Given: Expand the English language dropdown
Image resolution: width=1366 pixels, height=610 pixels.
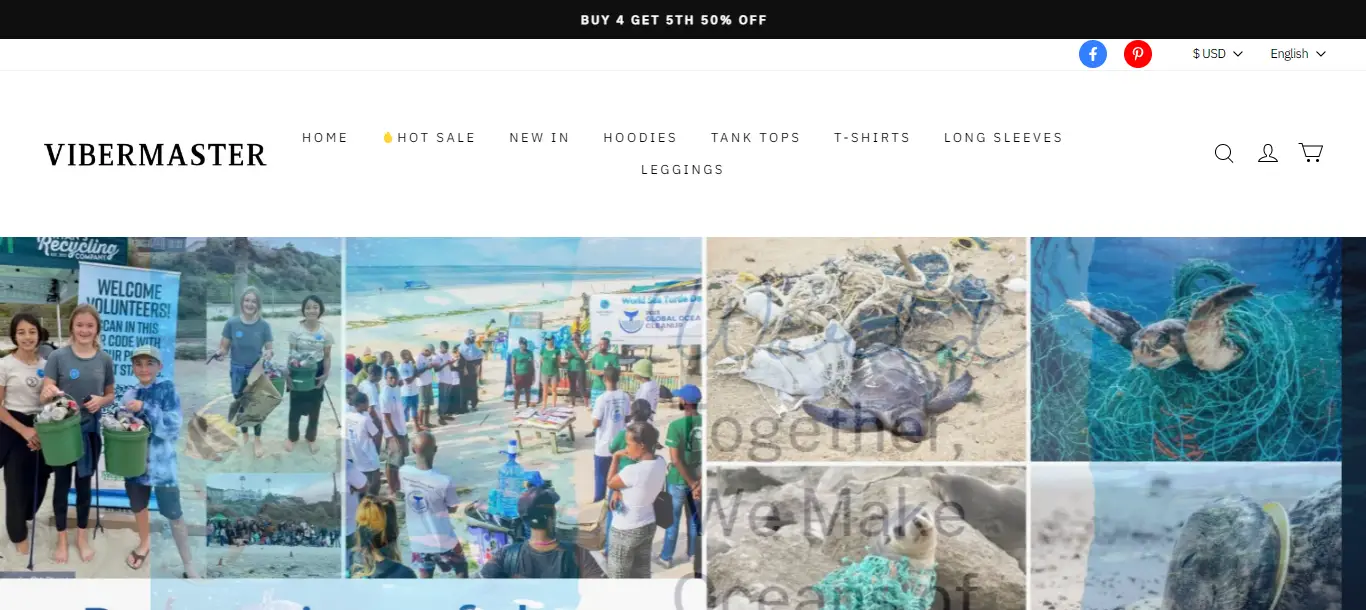Looking at the screenshot, I should [x=1298, y=54].
